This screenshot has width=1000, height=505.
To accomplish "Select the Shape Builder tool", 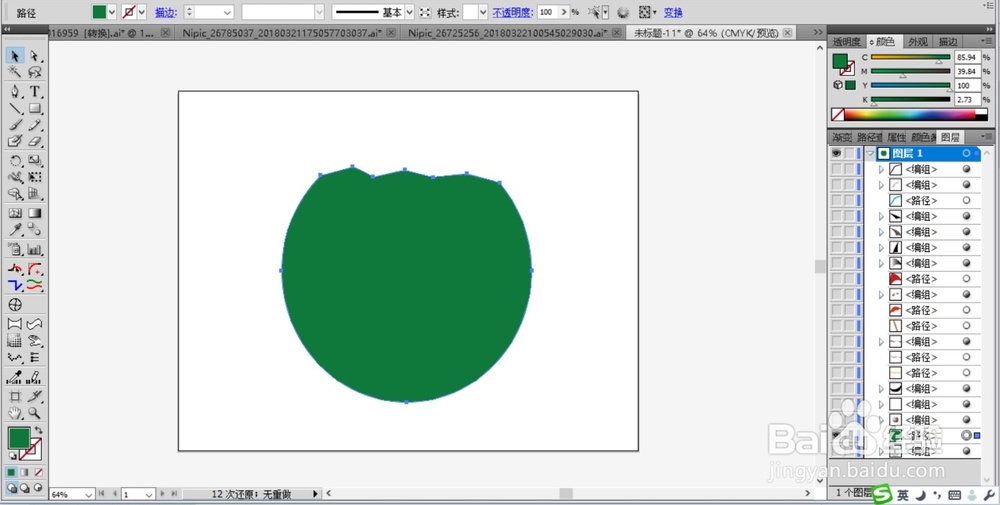I will (15, 194).
